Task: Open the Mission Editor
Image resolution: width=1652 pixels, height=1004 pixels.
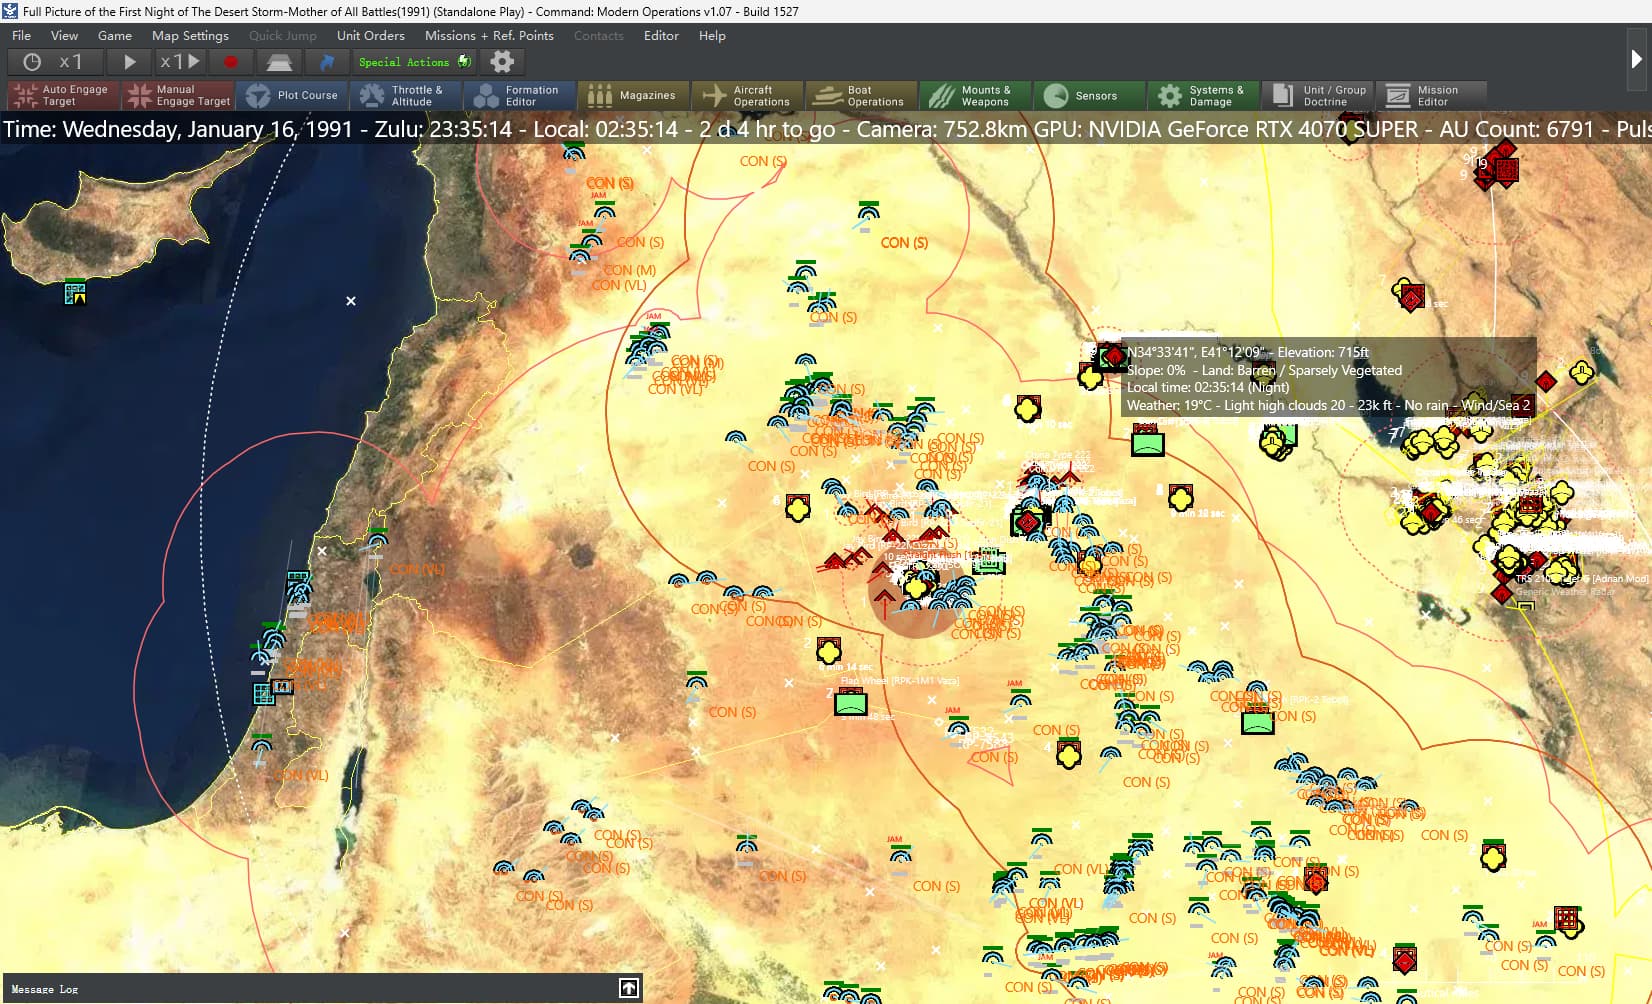Action: [1431, 96]
